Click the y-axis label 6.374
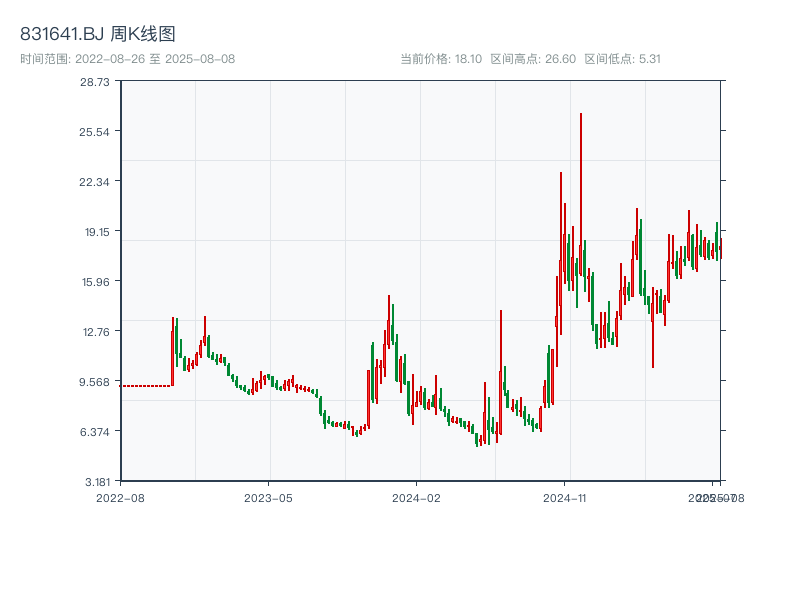The width and height of the screenshot is (800, 600). [95, 432]
